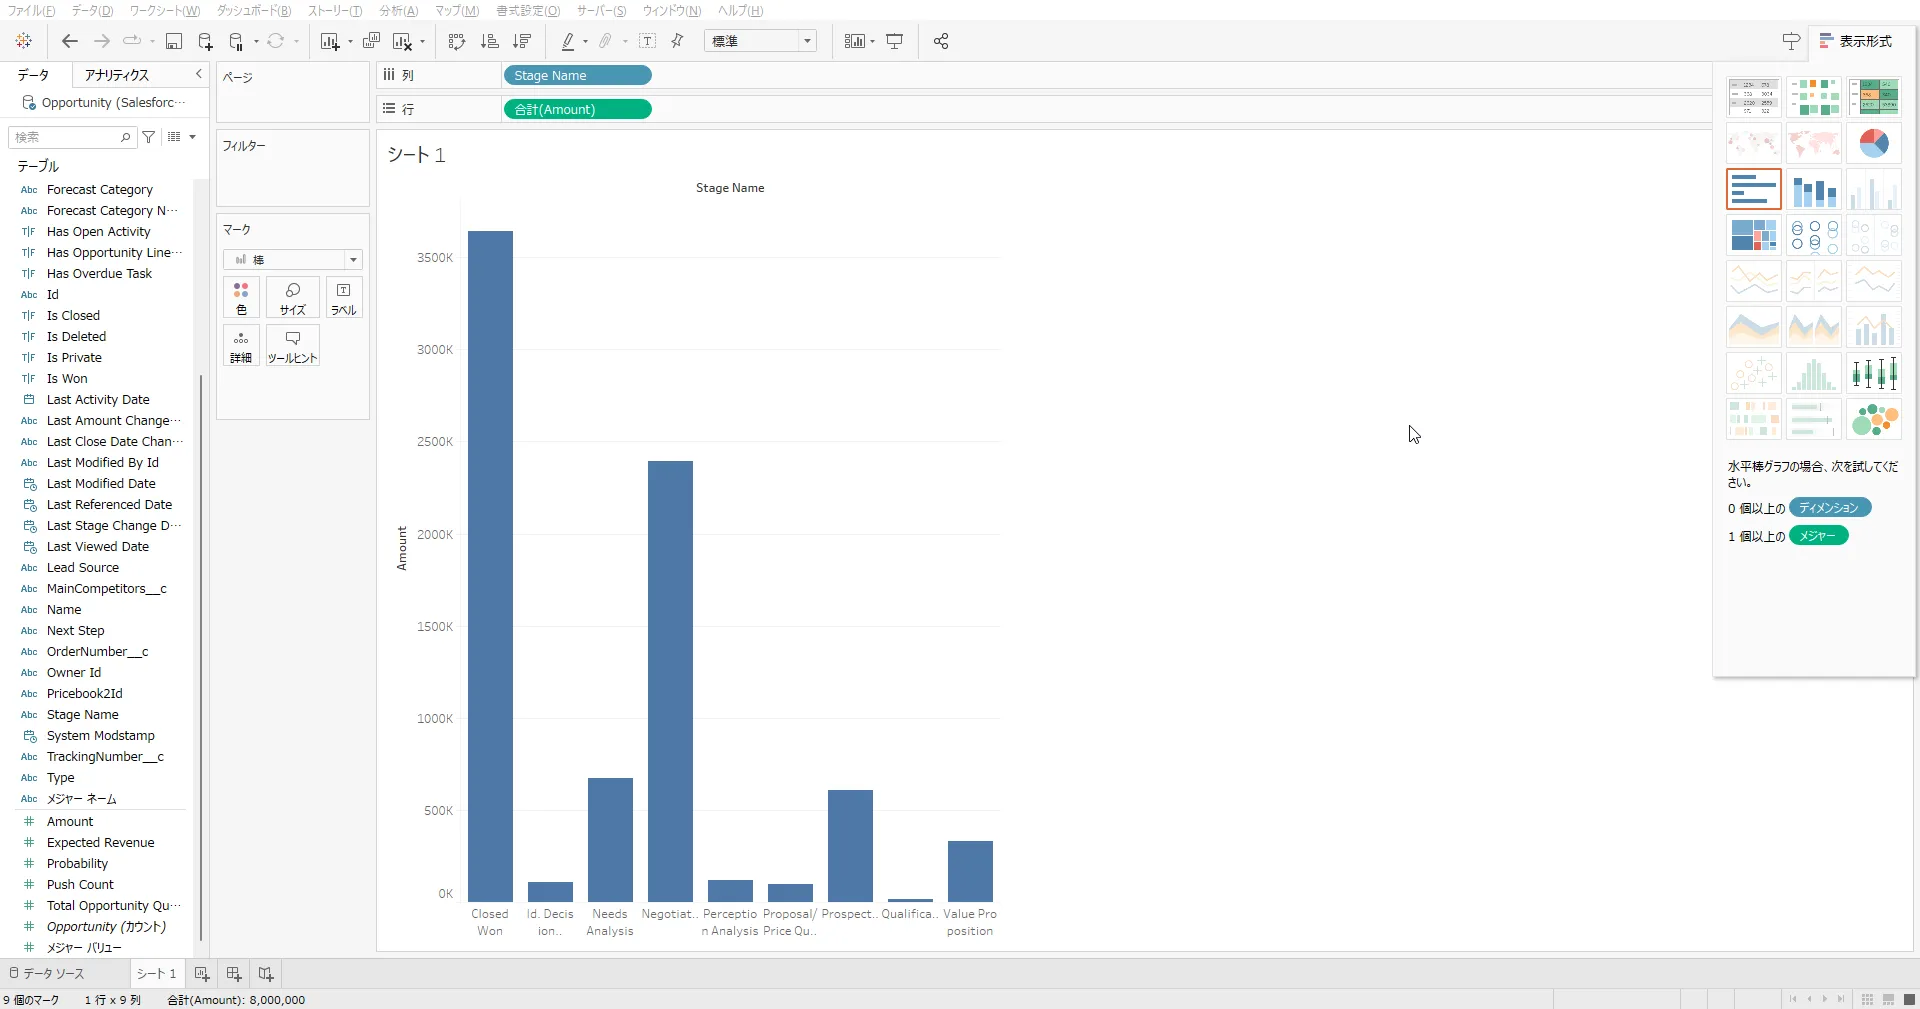The width and height of the screenshot is (1920, 1009).
Task: Open the color (色) marks card
Action: (x=241, y=297)
